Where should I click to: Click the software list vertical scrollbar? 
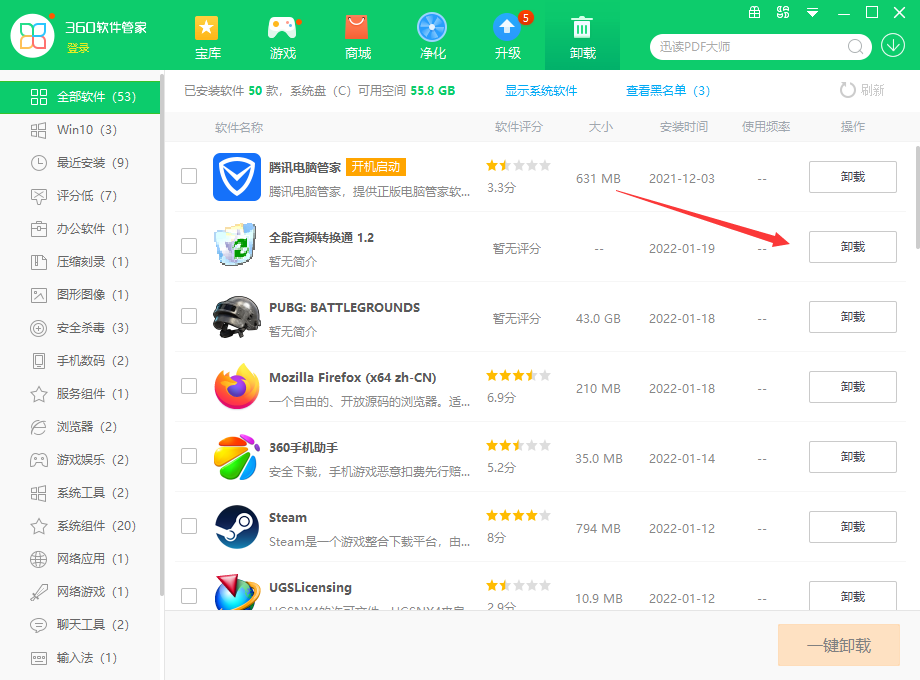pyautogui.click(x=916, y=197)
